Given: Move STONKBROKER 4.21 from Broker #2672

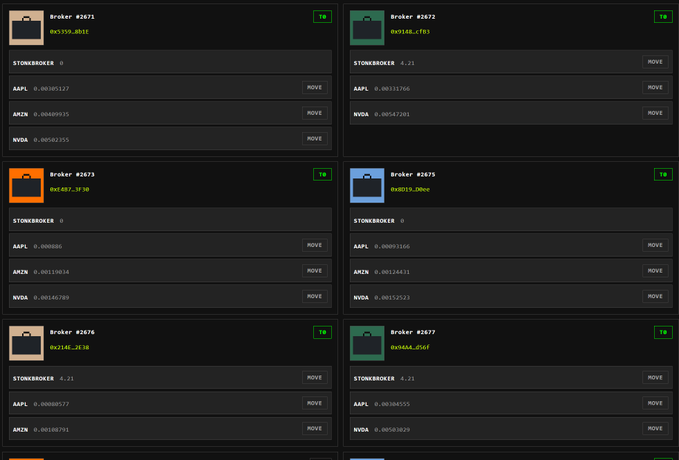Looking at the screenshot, I should coord(655,62).
